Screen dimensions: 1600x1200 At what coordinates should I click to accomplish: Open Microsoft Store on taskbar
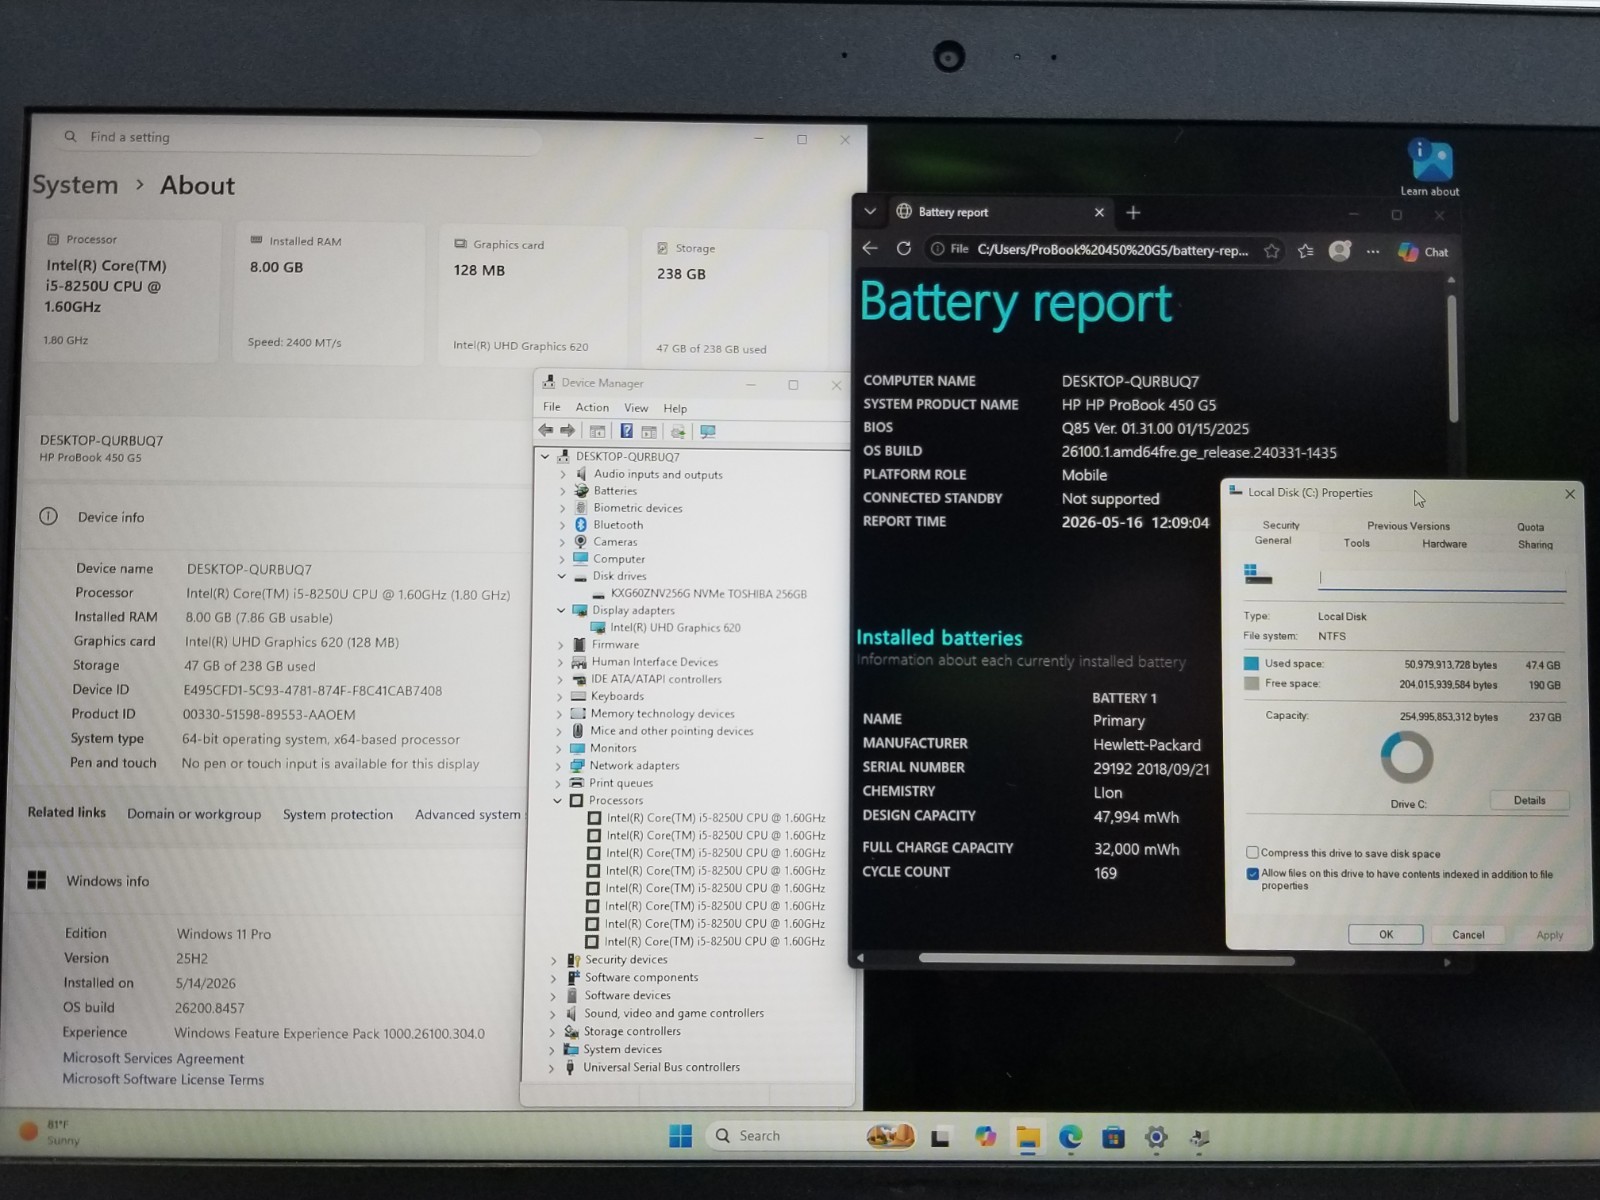1113,1137
